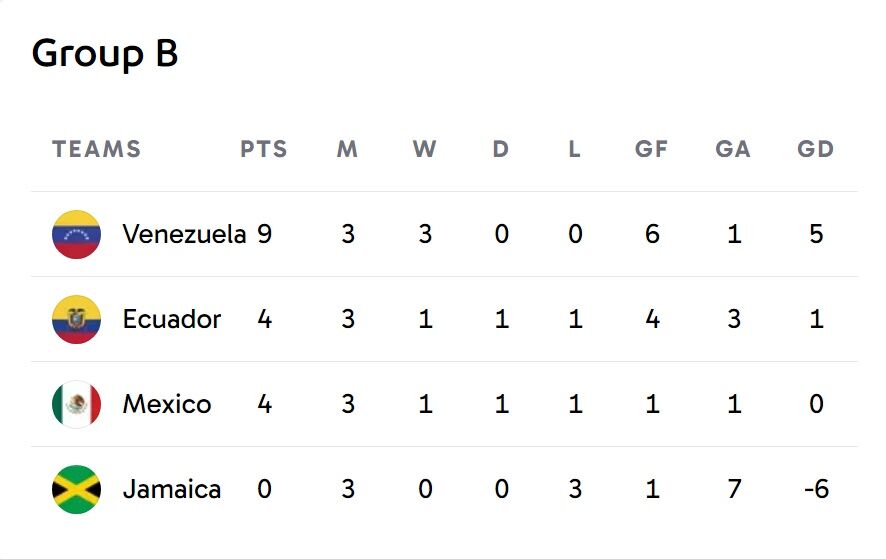Sort by the GF column header

651,150
